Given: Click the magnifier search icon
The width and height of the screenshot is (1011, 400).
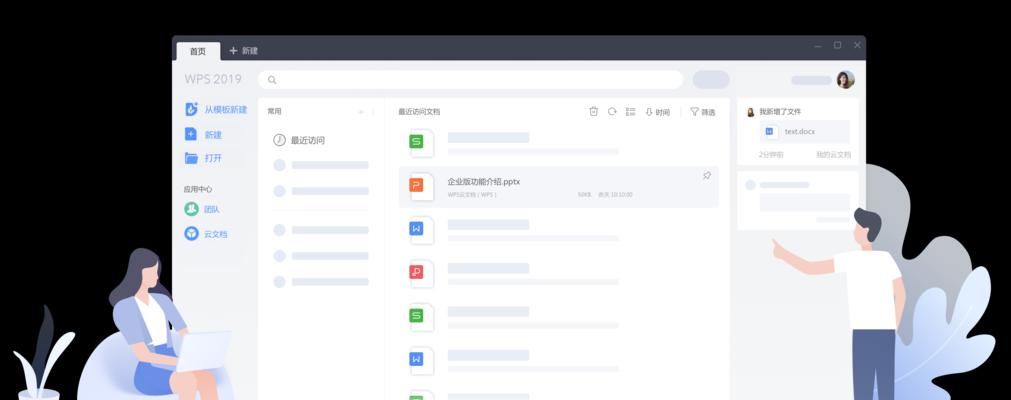Looking at the screenshot, I should (x=272, y=80).
